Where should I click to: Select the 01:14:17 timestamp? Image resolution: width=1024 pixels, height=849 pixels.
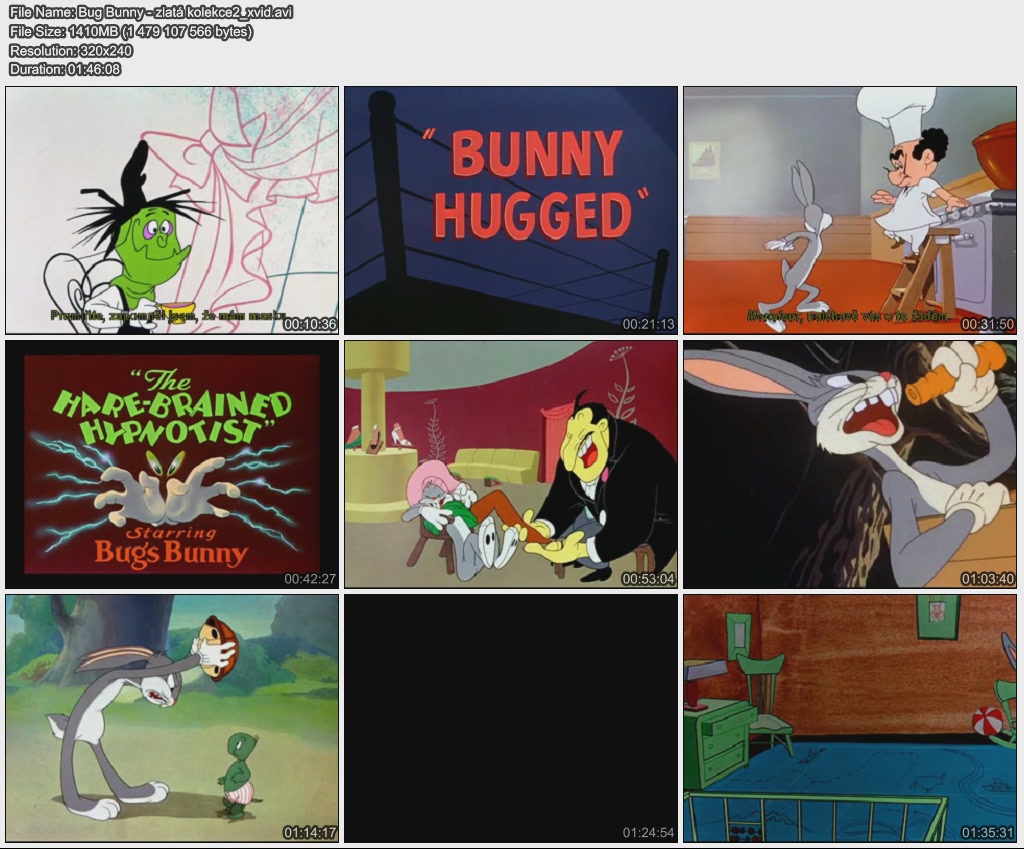click(310, 832)
